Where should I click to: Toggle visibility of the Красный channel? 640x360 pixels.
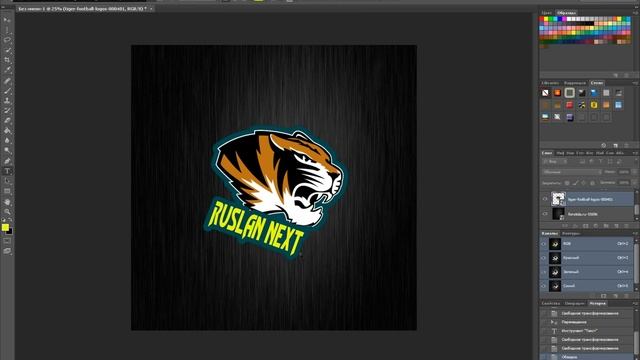[x=544, y=258]
